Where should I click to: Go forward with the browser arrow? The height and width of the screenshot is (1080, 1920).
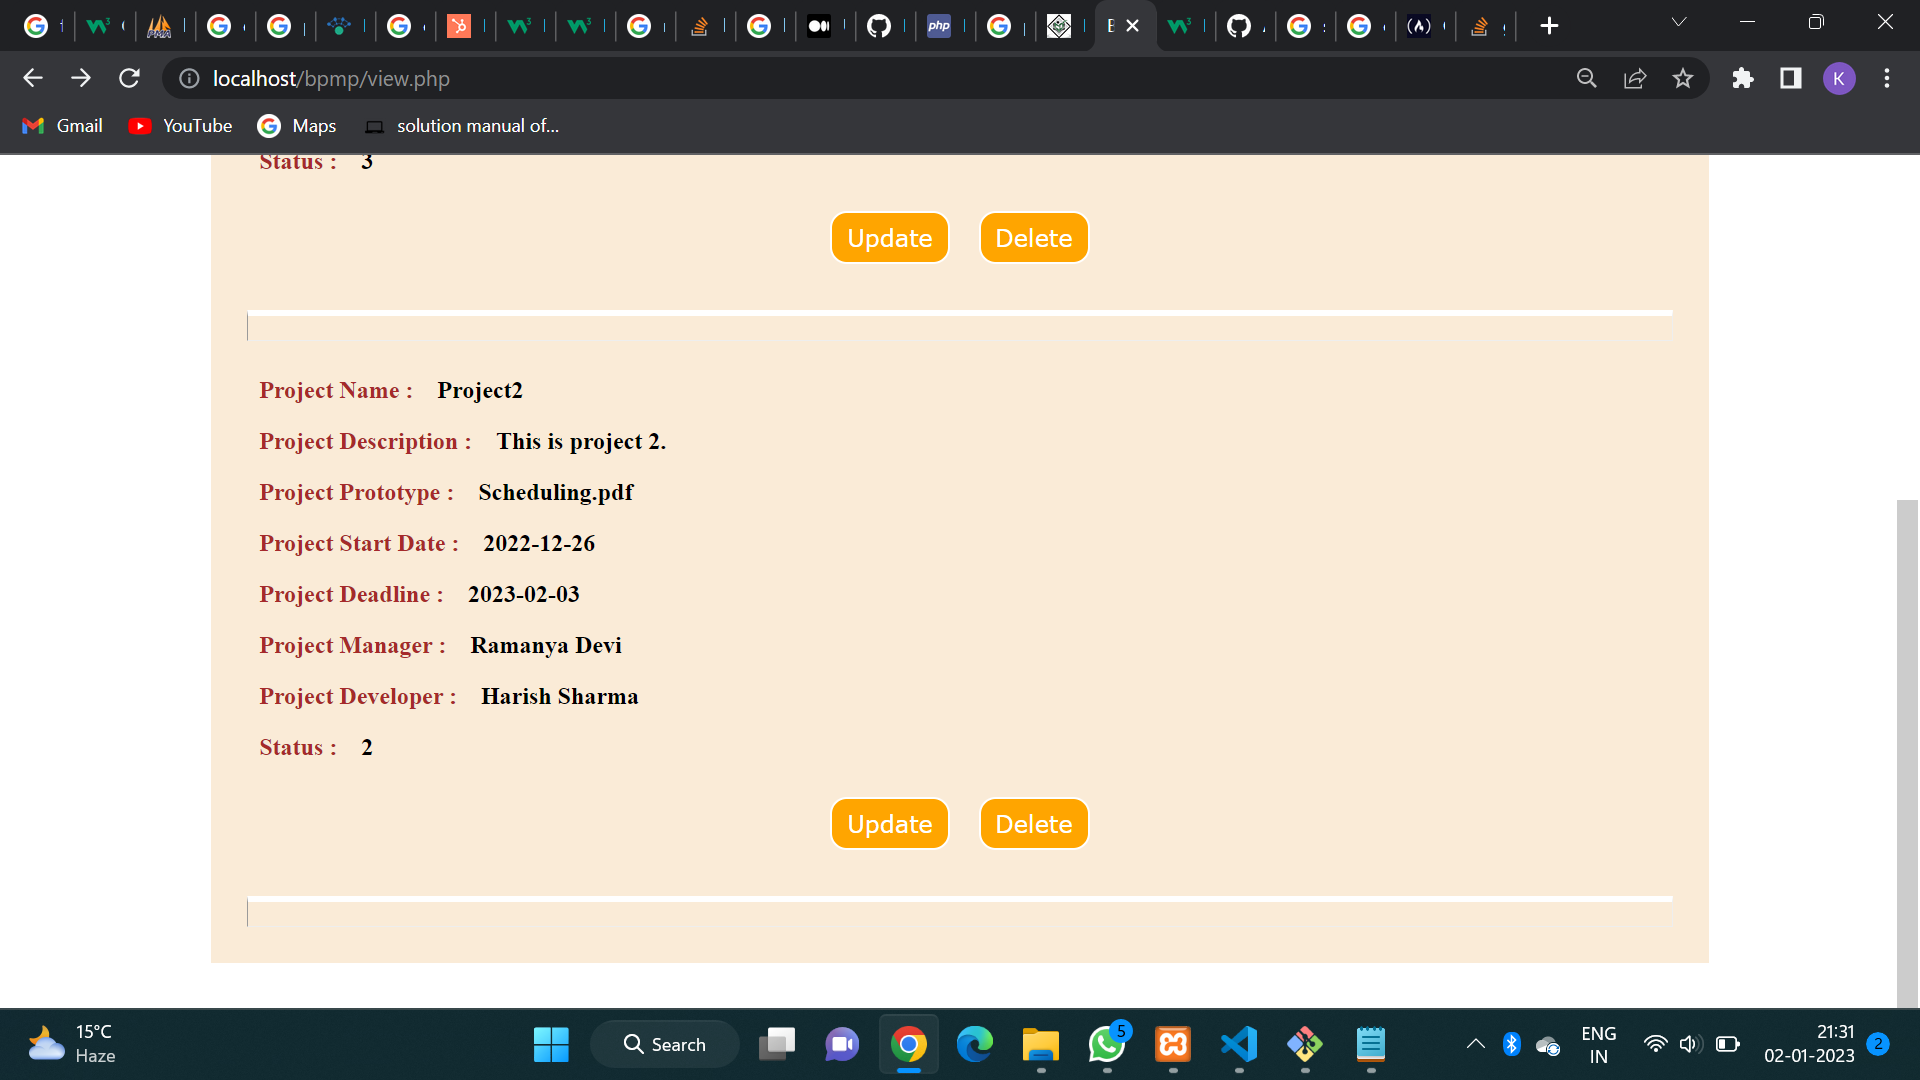click(81, 78)
